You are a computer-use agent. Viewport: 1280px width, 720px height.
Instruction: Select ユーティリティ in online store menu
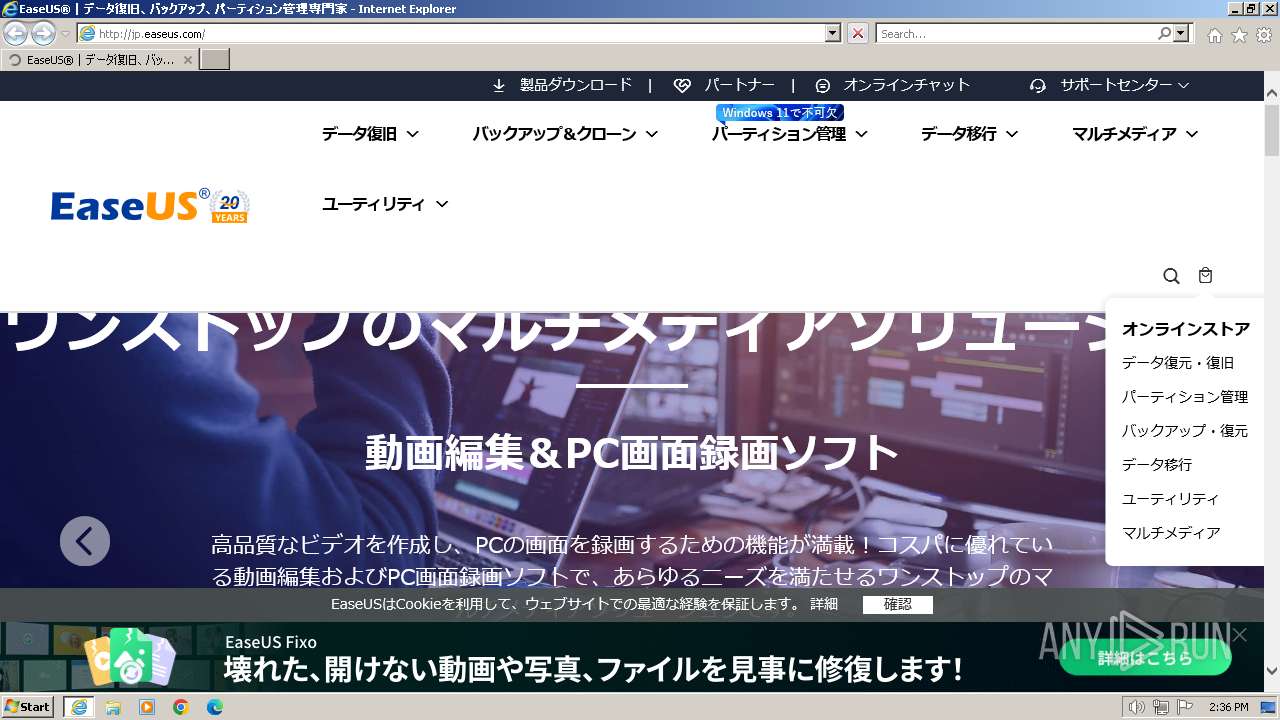coord(1170,499)
